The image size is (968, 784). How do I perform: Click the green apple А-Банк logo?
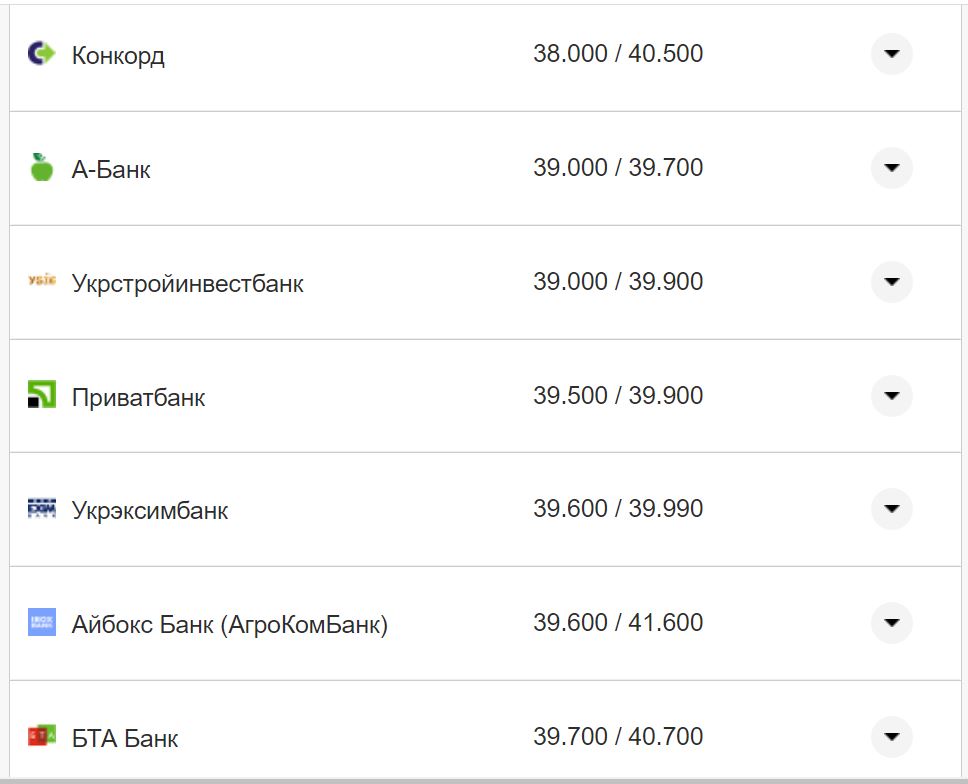41,168
